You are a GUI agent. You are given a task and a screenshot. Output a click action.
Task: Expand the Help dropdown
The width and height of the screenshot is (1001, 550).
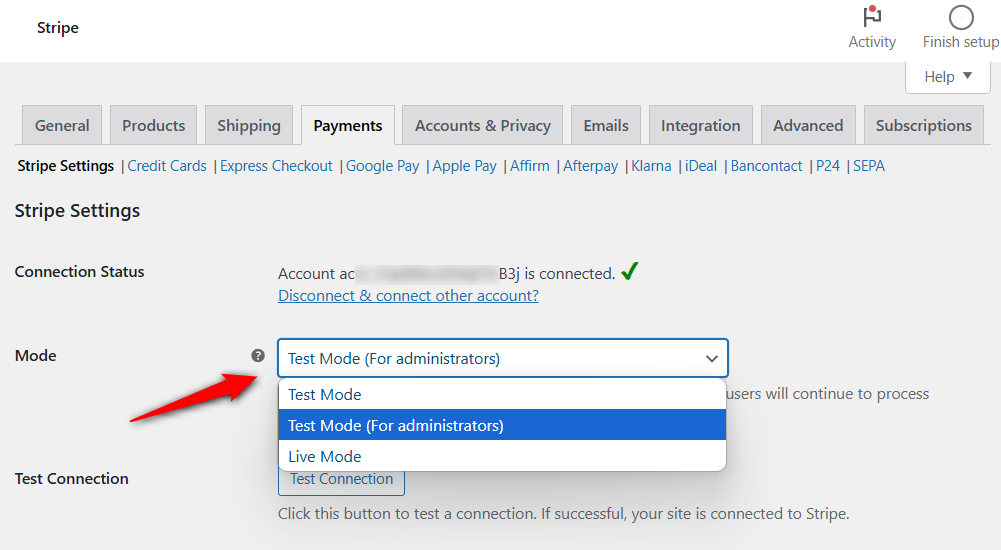(x=947, y=77)
